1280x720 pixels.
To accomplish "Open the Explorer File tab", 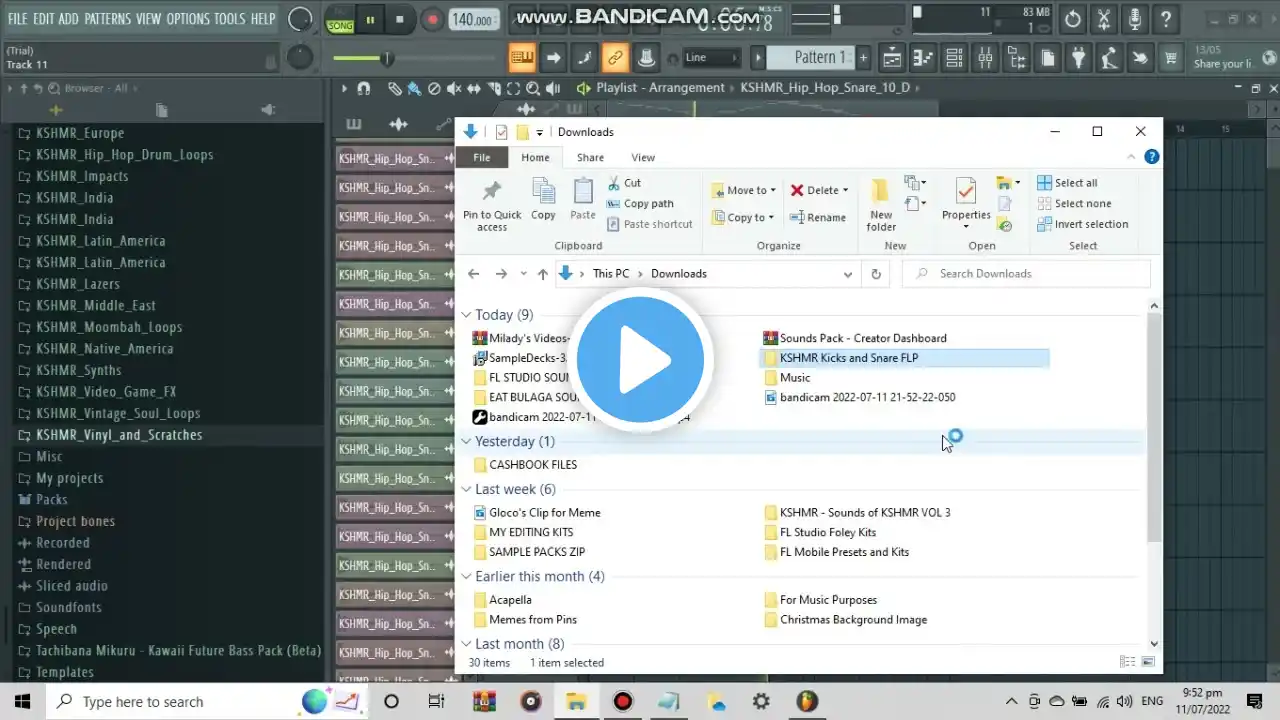I will [482, 157].
